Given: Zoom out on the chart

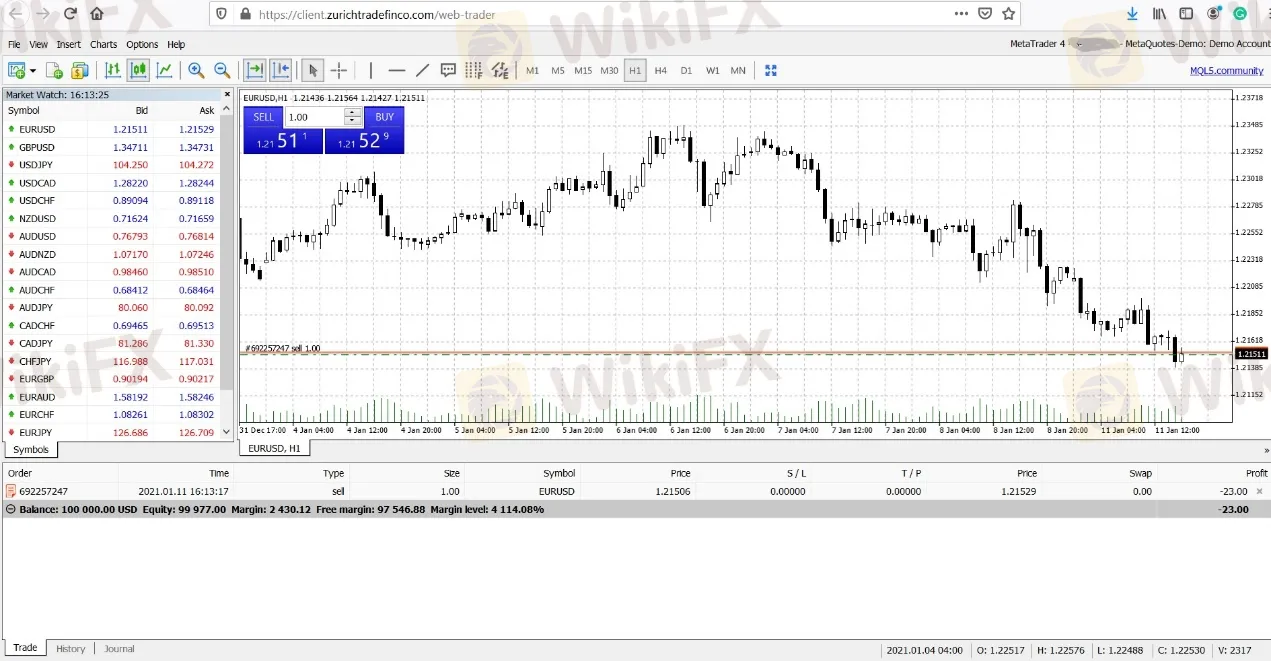Looking at the screenshot, I should point(222,71).
